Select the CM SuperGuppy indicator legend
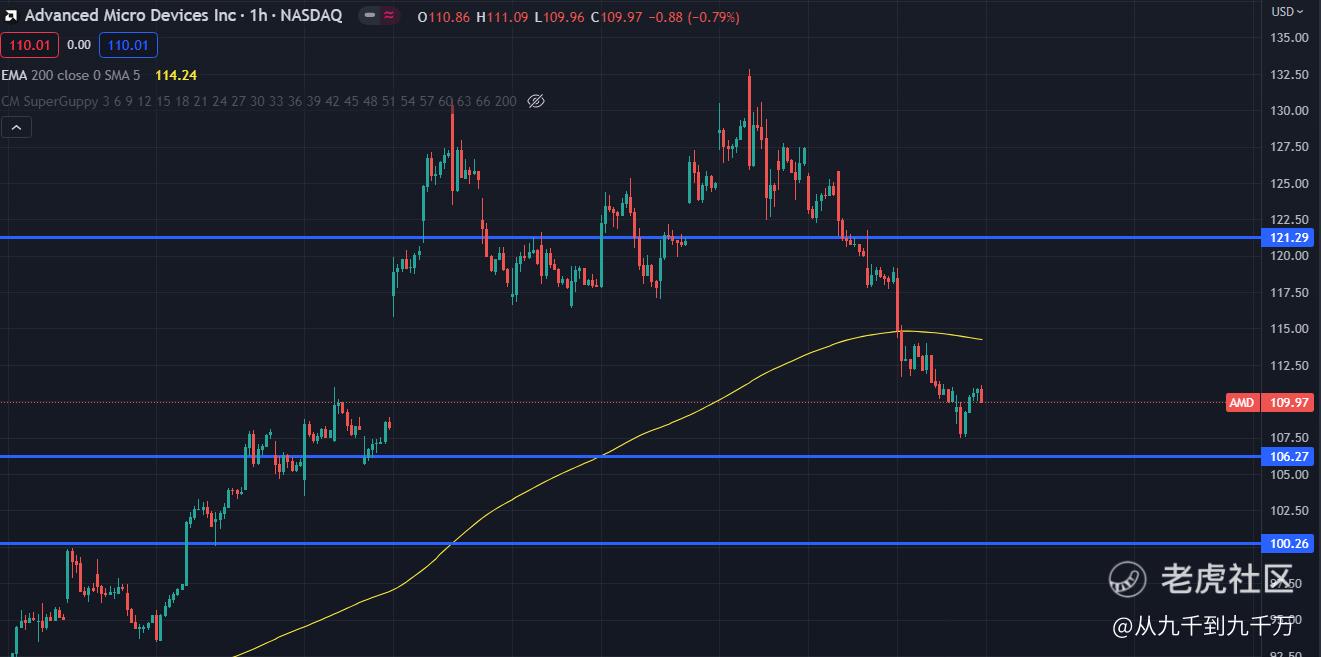1321x657 pixels. click(259, 101)
